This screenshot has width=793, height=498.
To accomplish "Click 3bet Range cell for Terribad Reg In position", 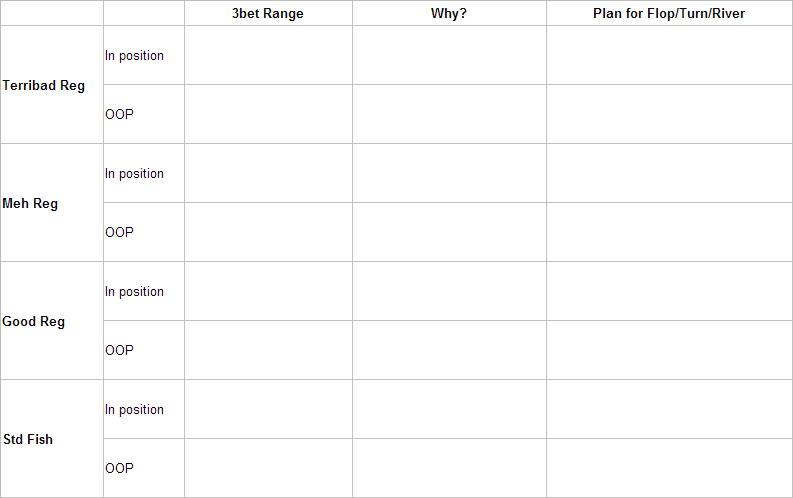I will click(269, 55).
